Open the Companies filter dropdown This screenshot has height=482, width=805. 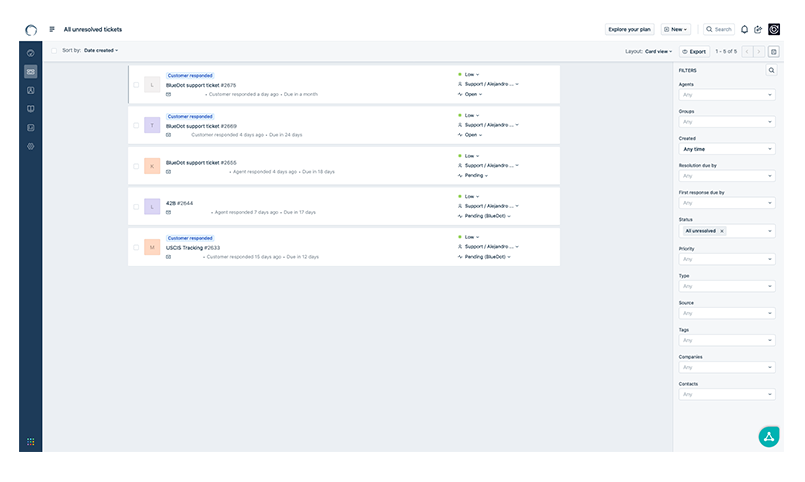pyautogui.click(x=726, y=368)
